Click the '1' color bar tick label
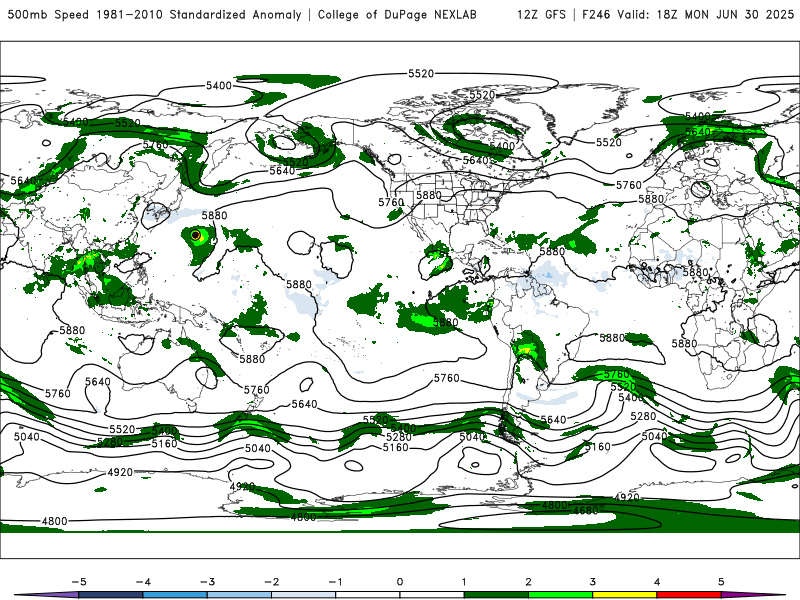Screen dimensions: 800x600 click(x=464, y=582)
